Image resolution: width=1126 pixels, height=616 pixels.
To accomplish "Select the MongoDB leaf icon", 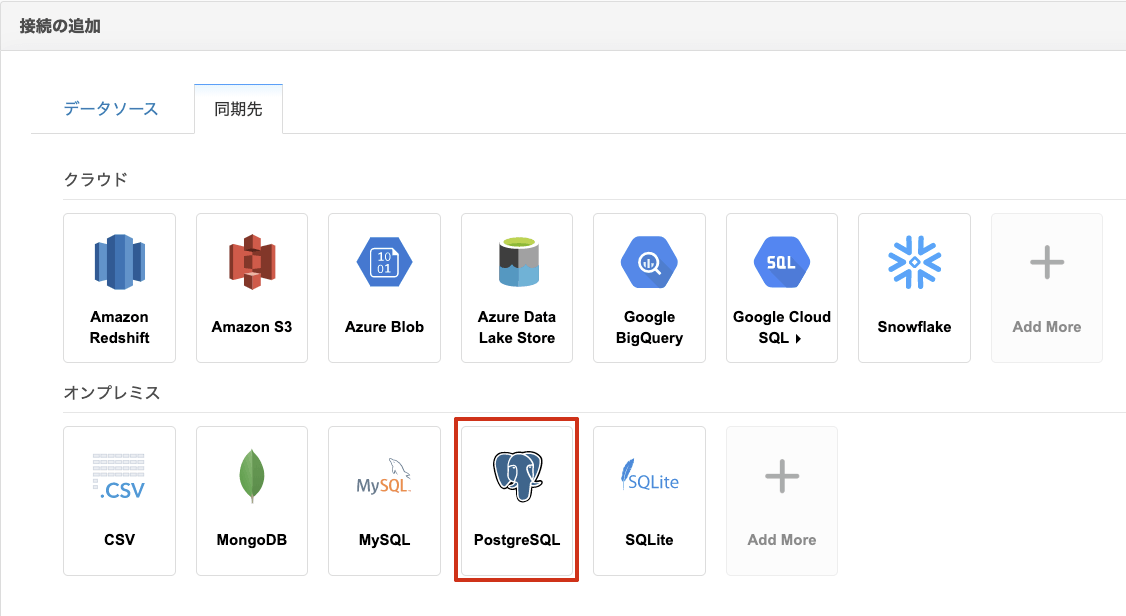I will coord(252,477).
